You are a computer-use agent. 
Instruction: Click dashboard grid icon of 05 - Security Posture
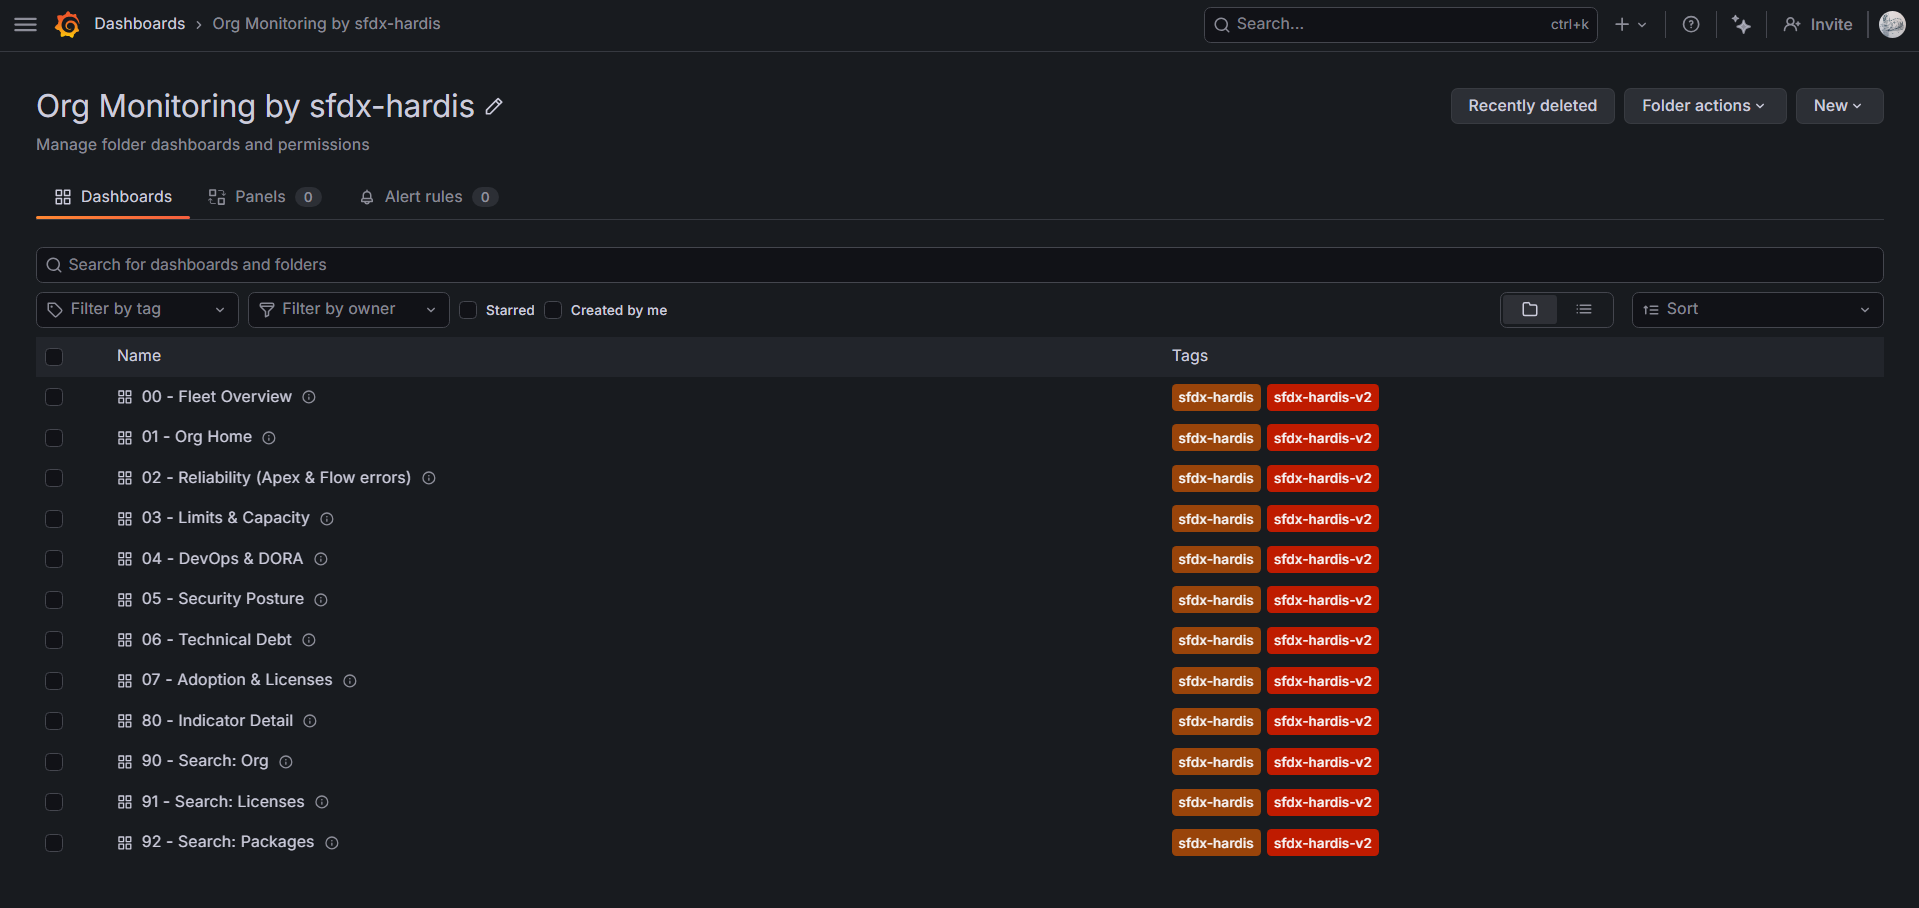click(125, 600)
